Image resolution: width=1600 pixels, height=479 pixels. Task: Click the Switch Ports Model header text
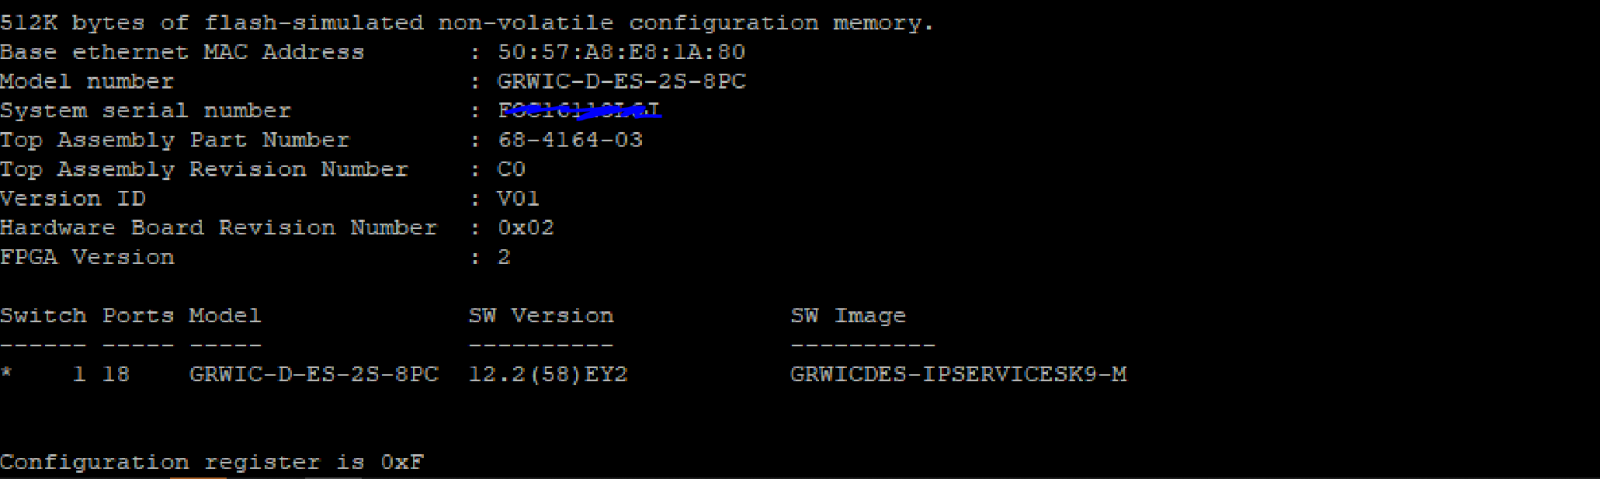pyautogui.click(x=131, y=316)
